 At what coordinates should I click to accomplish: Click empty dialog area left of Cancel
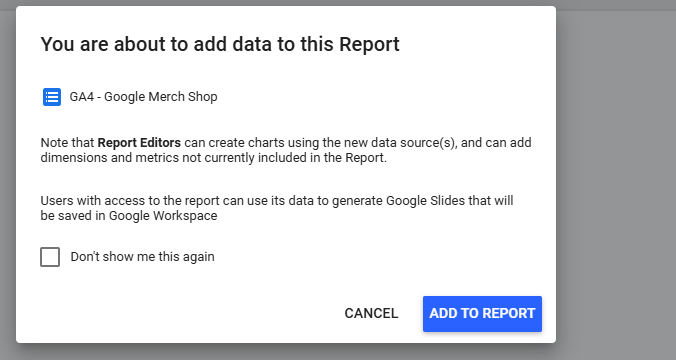(x=181, y=313)
